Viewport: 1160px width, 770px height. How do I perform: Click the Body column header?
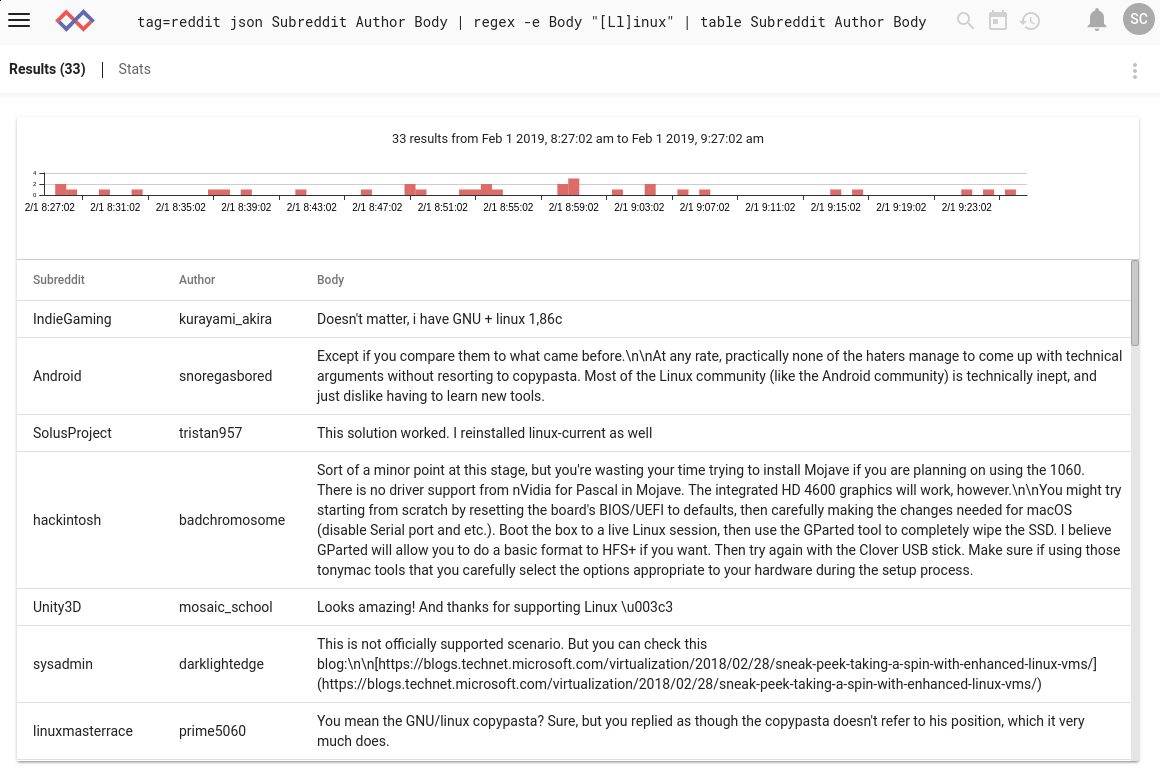pos(330,280)
